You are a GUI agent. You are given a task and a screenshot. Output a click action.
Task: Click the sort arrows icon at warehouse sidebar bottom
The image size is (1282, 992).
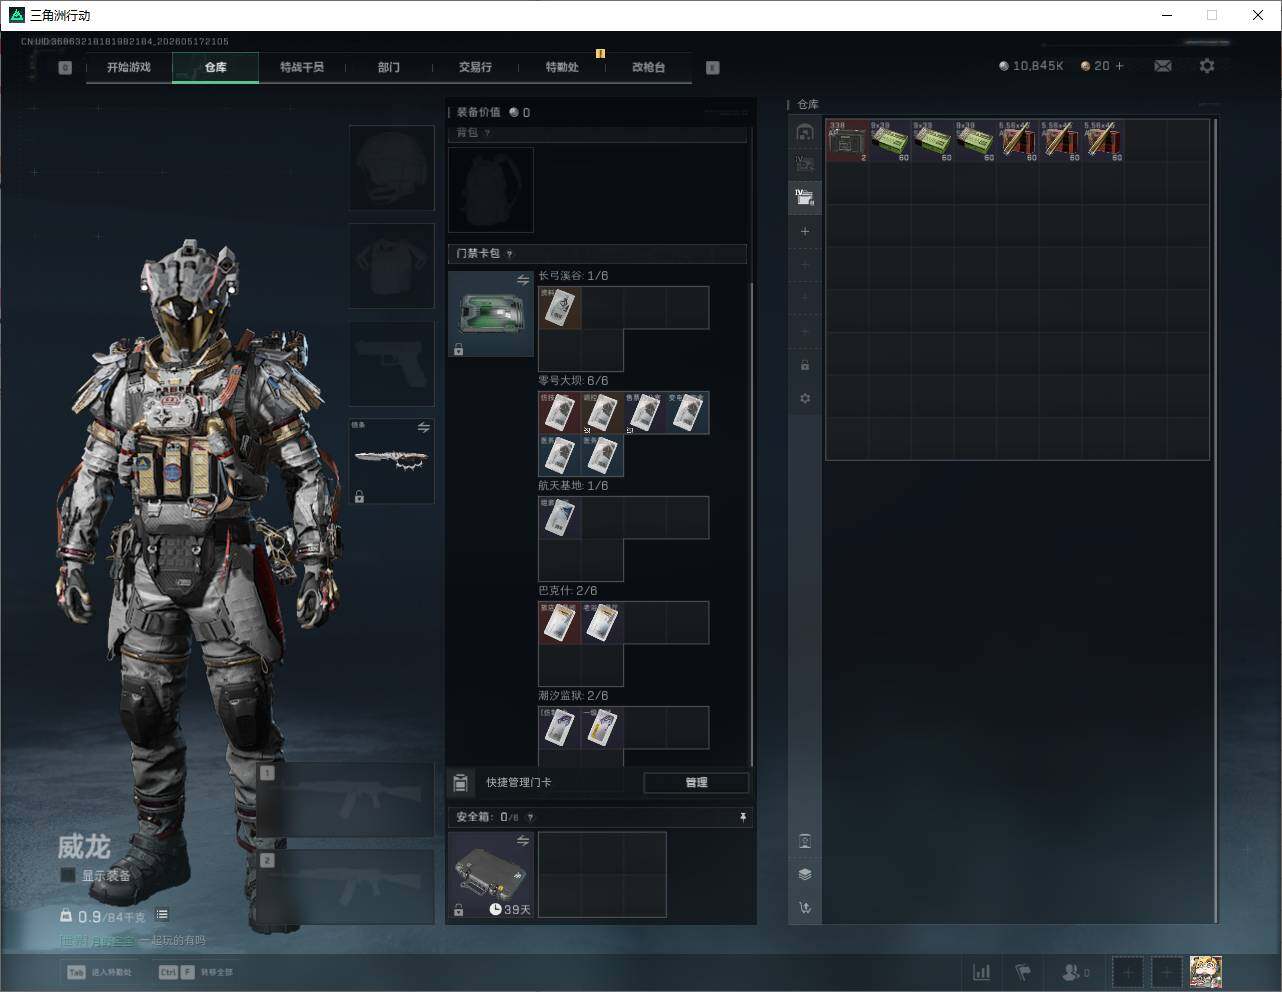[x=805, y=908]
